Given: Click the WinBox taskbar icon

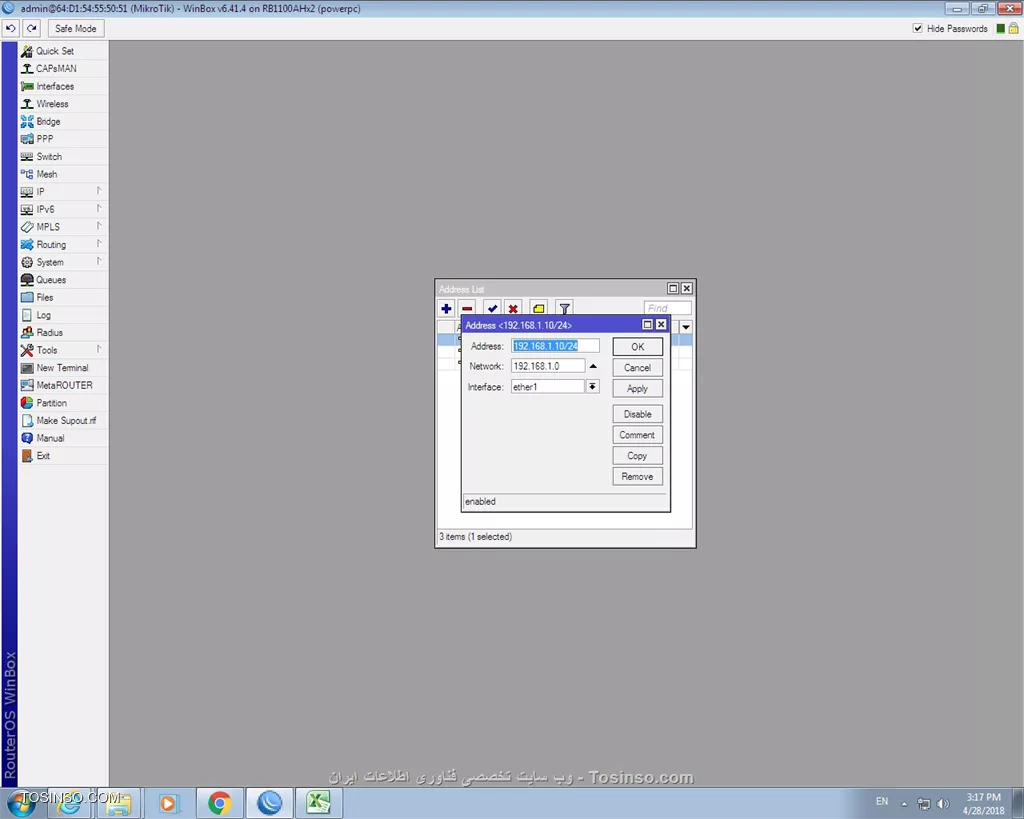Looking at the screenshot, I should (269, 803).
